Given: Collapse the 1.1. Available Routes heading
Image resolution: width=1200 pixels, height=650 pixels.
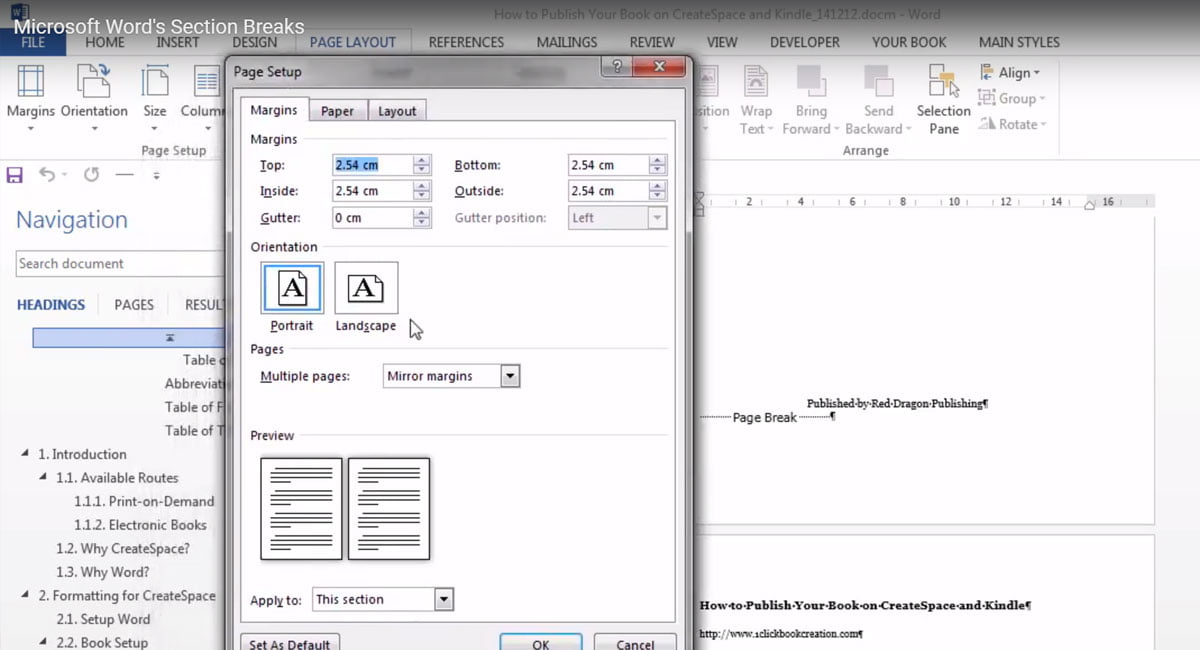Looking at the screenshot, I should coord(43,478).
